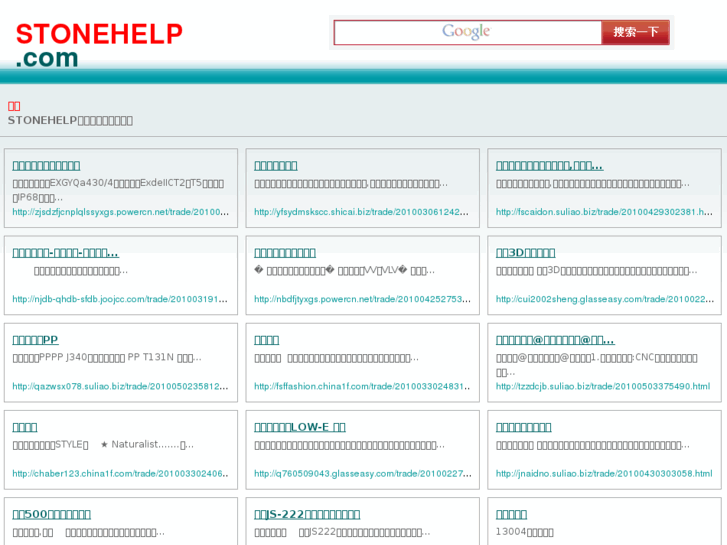
Task: Open the njdb-qhdb-sfdb.joojcc.com URL link
Action: click(120, 299)
